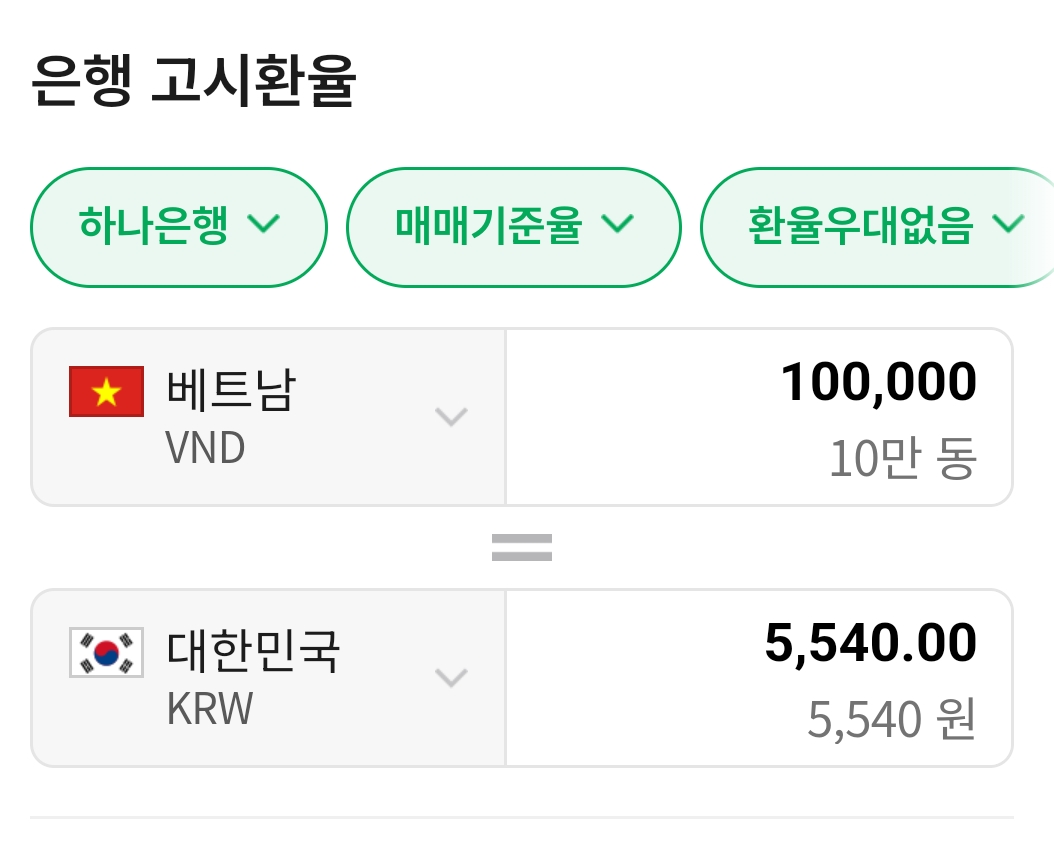Click the chevron arrow in 매매기준율 chip
The height and width of the screenshot is (851, 1054).
tap(618, 224)
